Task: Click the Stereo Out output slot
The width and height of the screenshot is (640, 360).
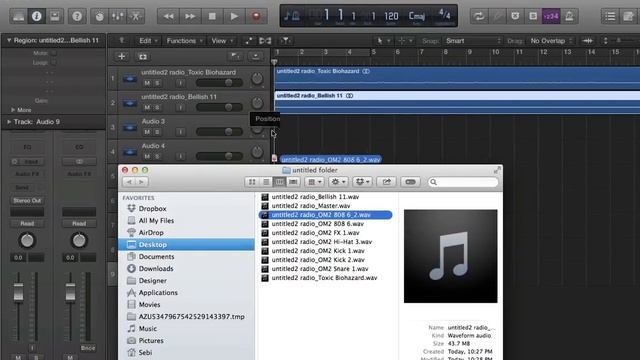Action: [x=27, y=200]
